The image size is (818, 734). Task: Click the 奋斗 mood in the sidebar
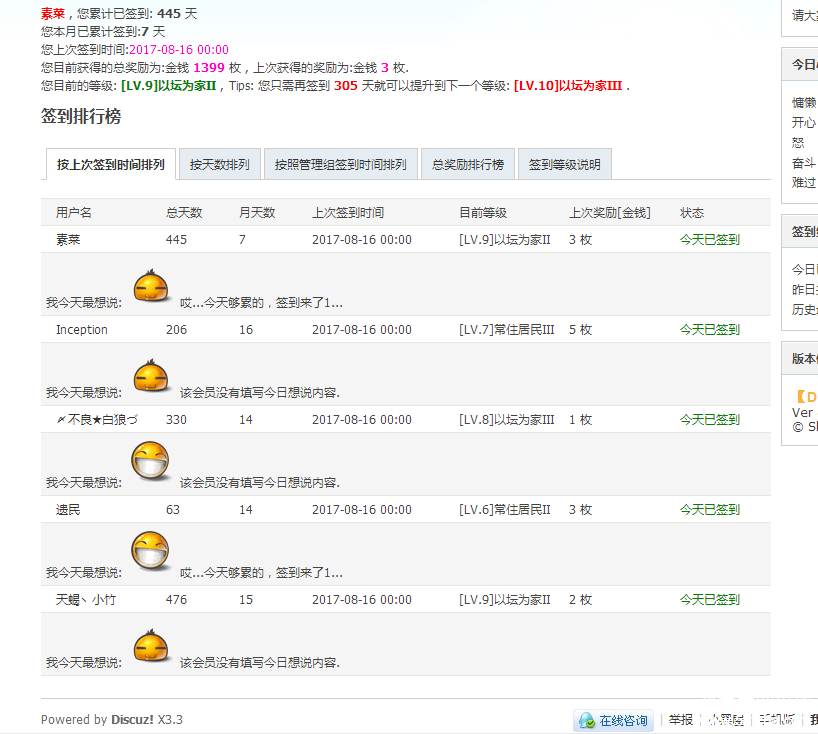tap(803, 163)
